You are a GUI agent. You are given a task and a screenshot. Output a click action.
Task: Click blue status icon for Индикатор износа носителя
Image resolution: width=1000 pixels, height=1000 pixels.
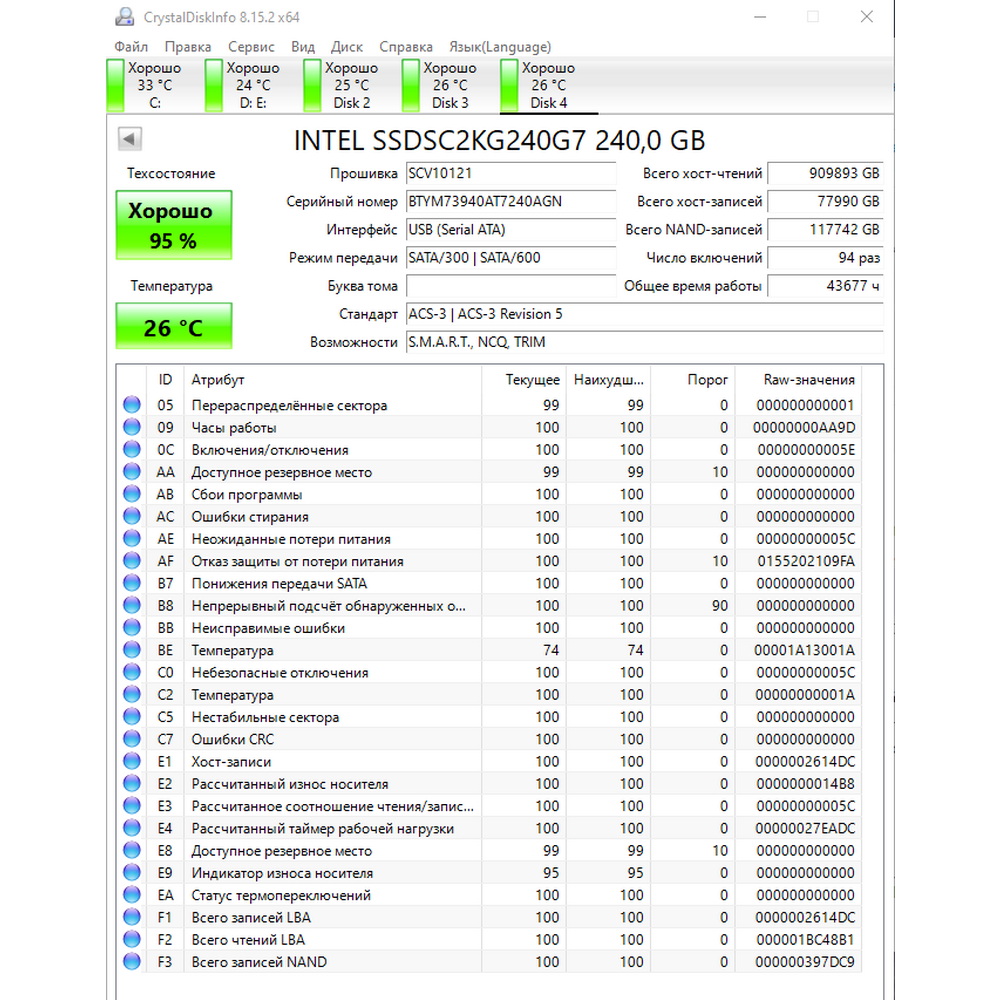pyautogui.click(x=132, y=873)
